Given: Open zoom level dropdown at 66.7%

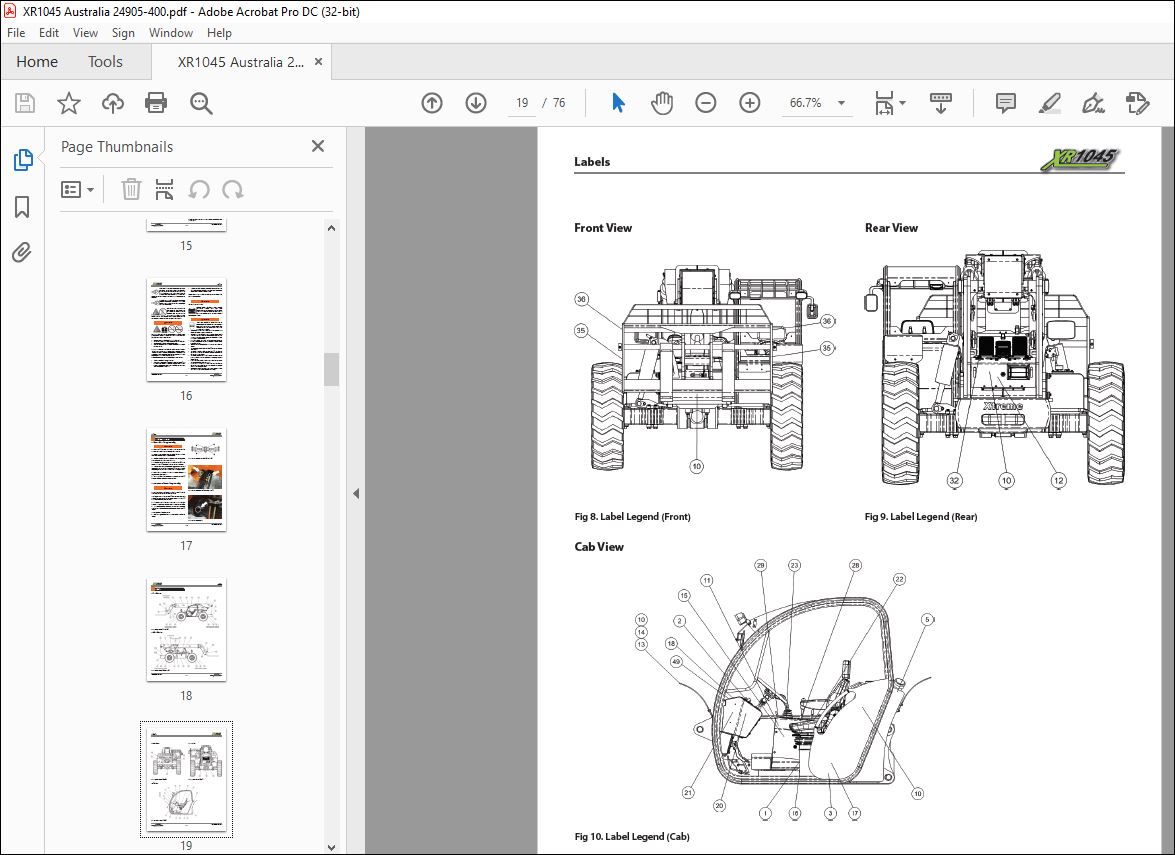Looking at the screenshot, I should [842, 103].
